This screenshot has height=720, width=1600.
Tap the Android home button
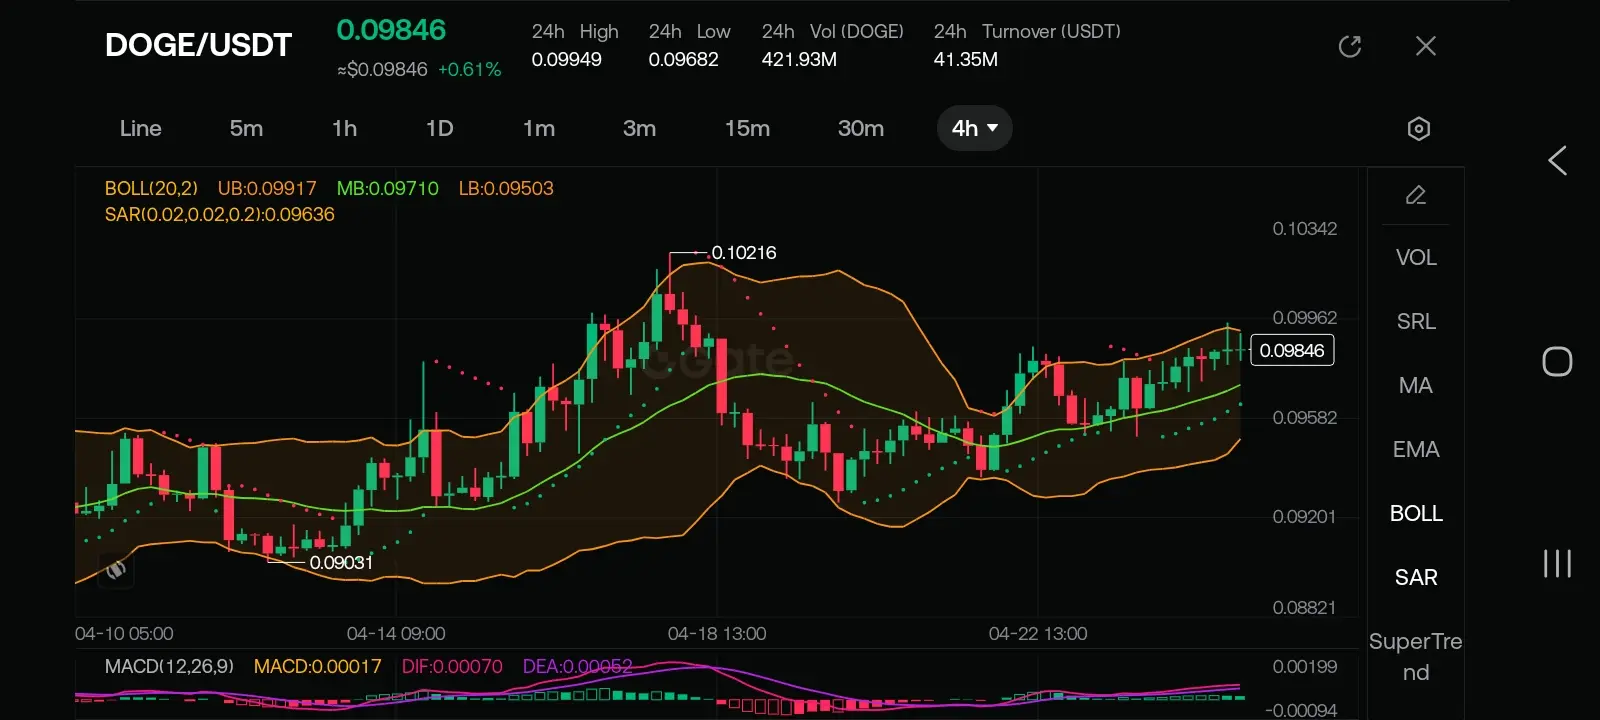(x=1557, y=361)
